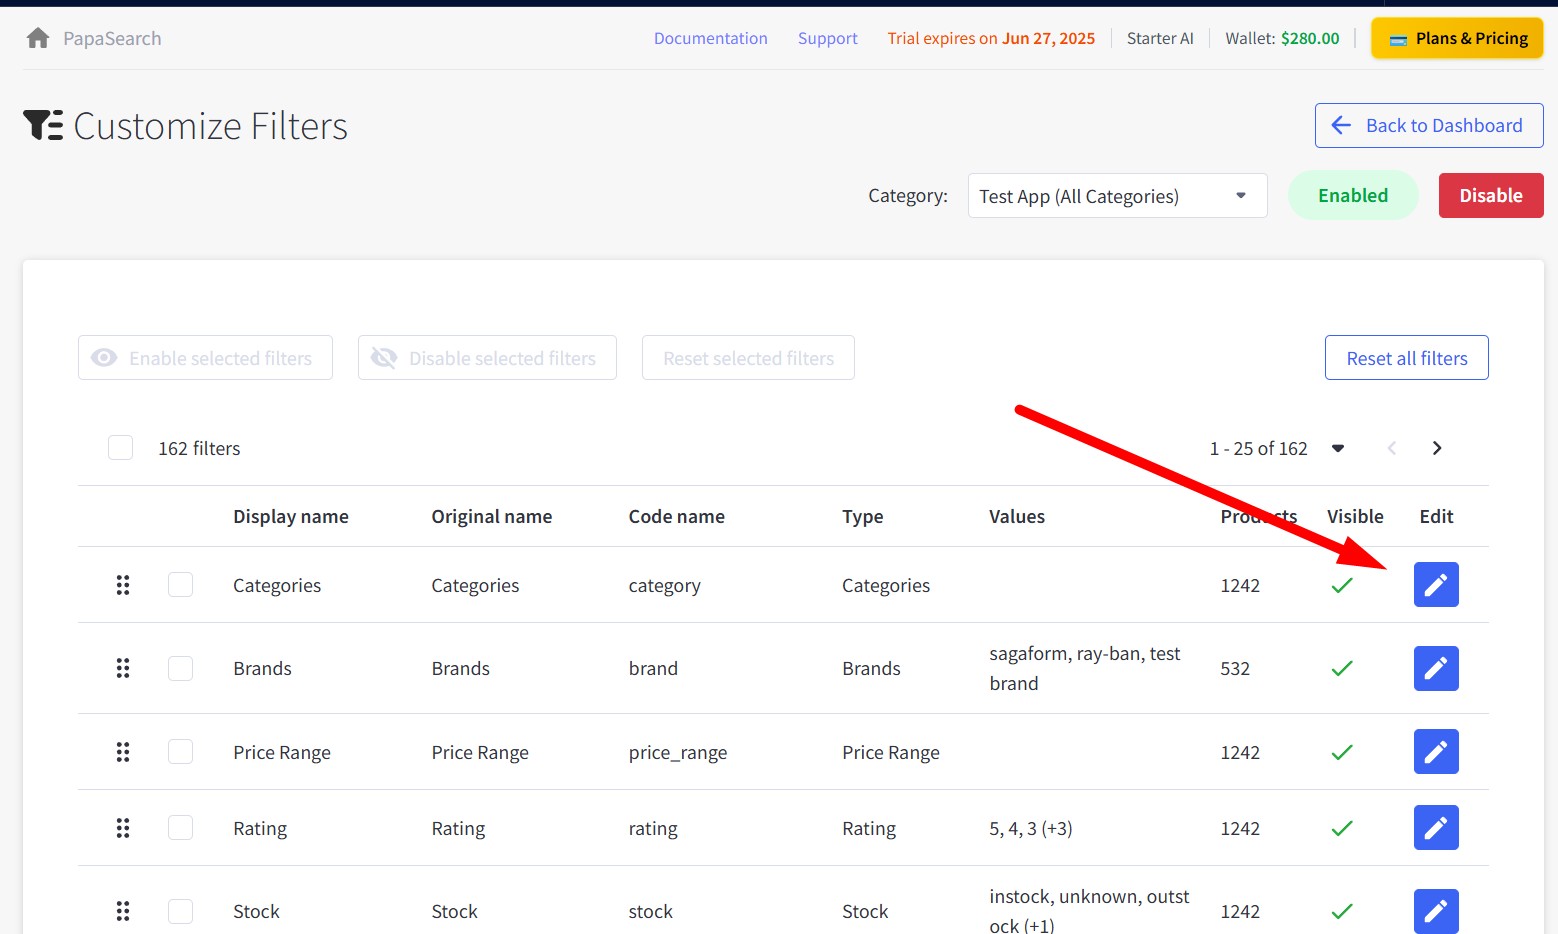Click Disable selected filters button
This screenshot has height=934, width=1558.
(x=487, y=358)
